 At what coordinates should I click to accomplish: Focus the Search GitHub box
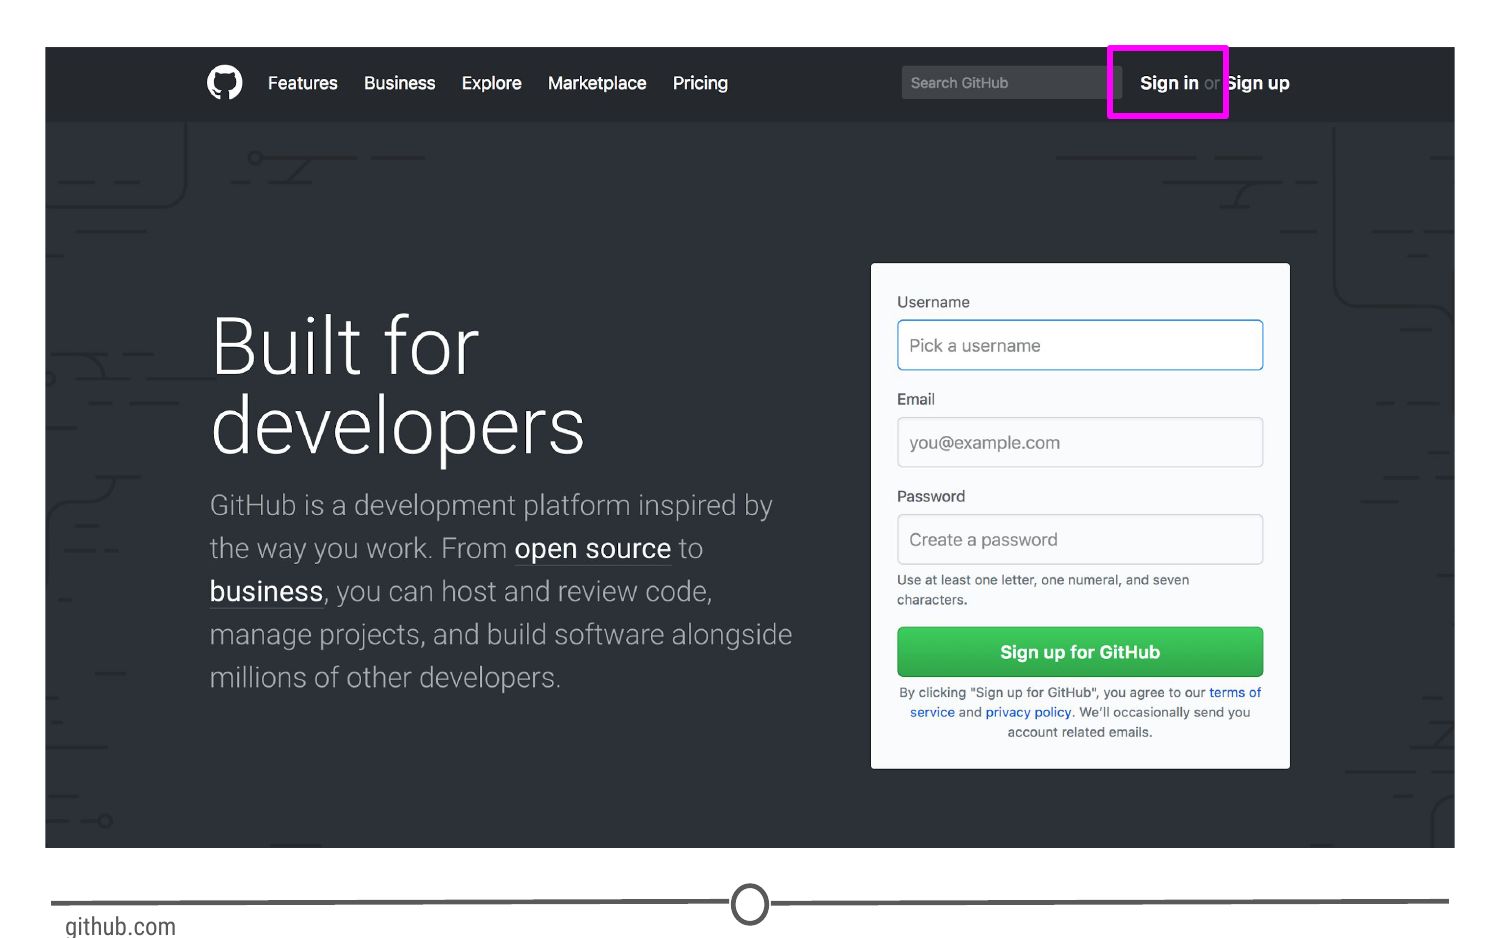point(1005,83)
